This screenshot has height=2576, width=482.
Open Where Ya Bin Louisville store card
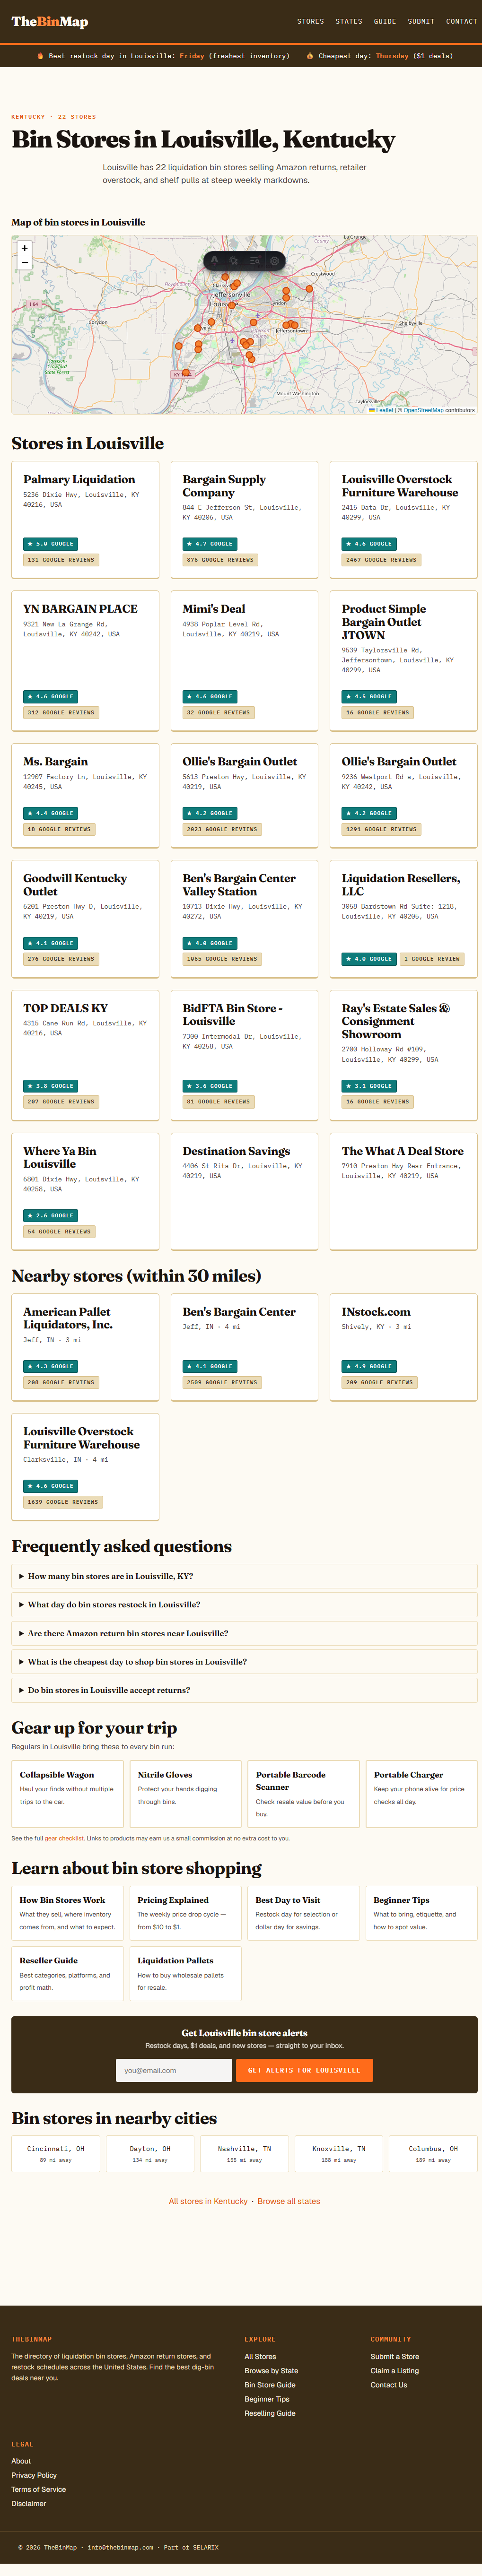point(85,1191)
